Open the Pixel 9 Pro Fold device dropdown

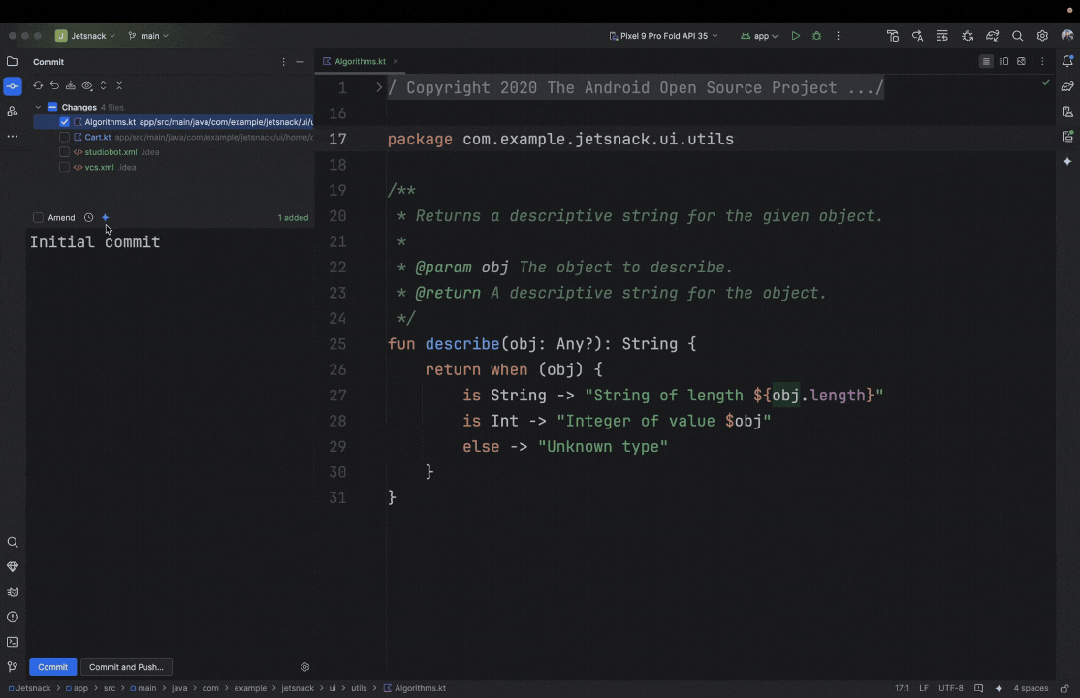663,36
